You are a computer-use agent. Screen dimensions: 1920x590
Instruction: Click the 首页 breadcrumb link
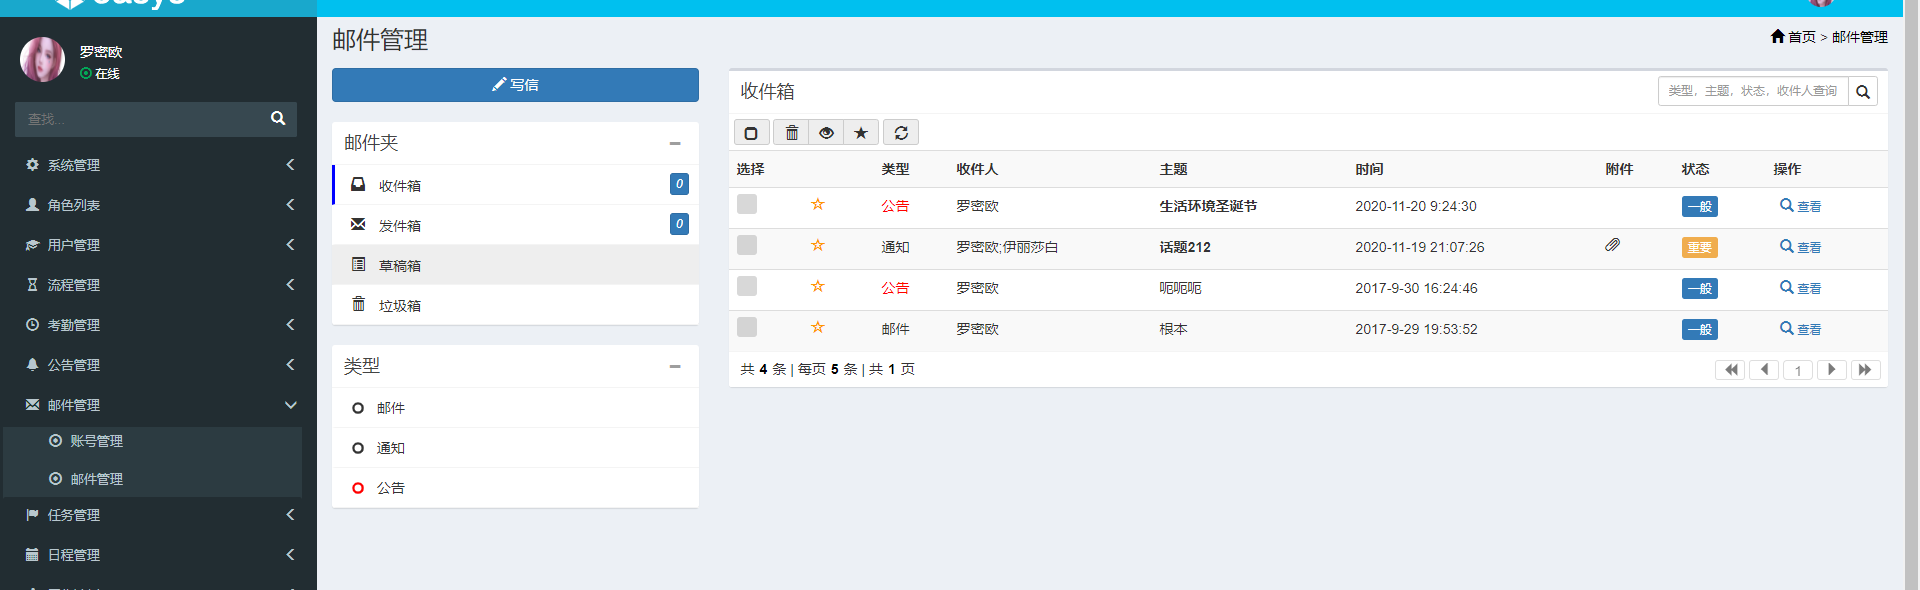point(1801,37)
